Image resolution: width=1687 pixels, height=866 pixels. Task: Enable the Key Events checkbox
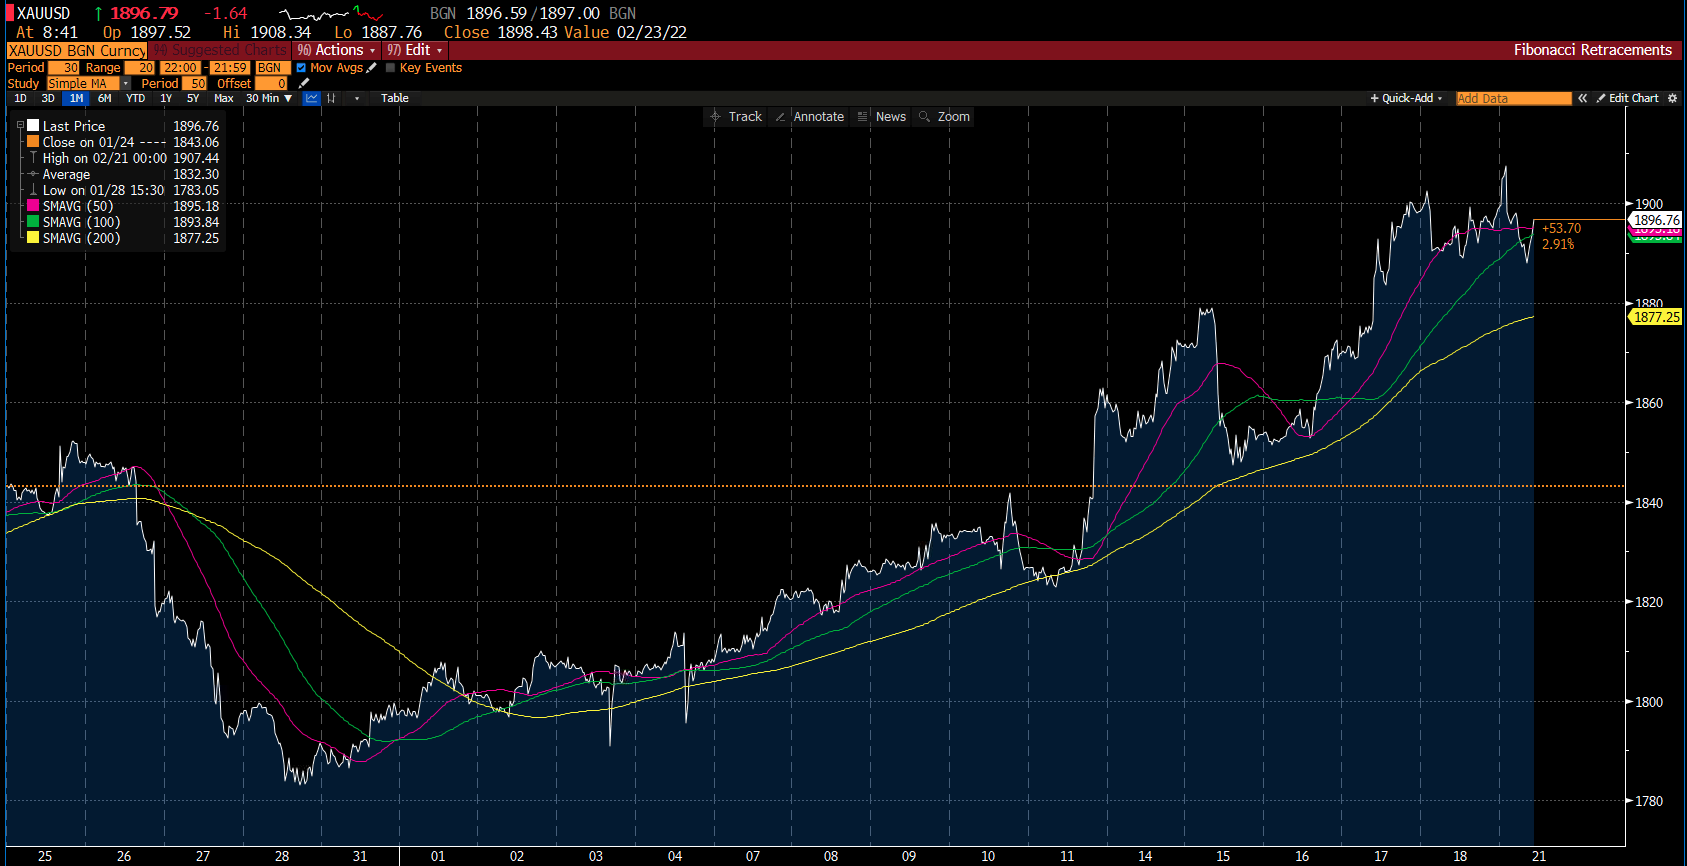pyautogui.click(x=391, y=68)
